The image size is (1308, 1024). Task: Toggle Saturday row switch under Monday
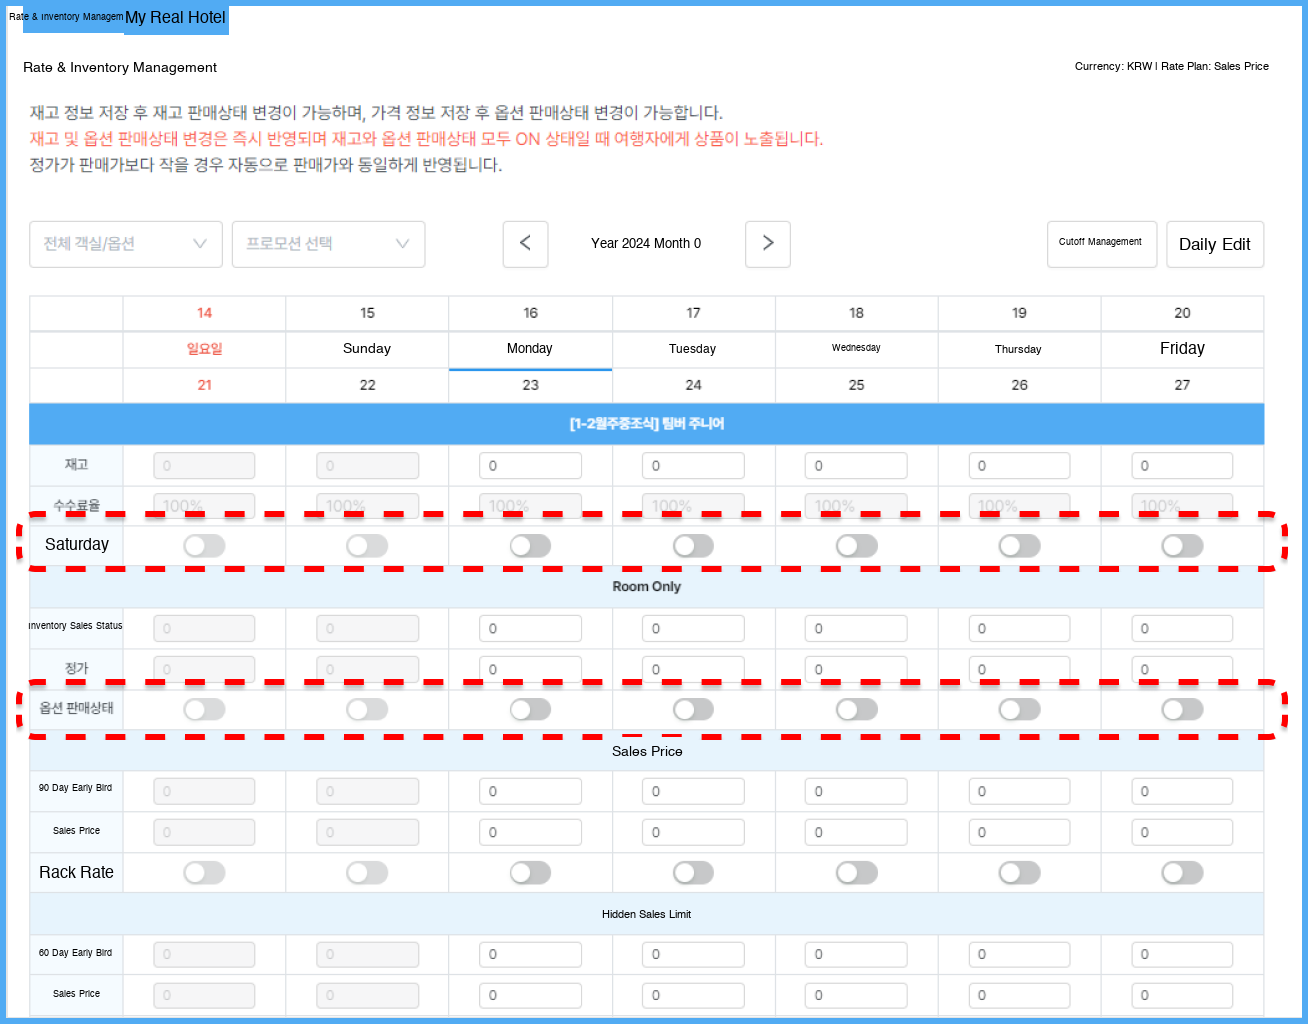pyautogui.click(x=530, y=546)
